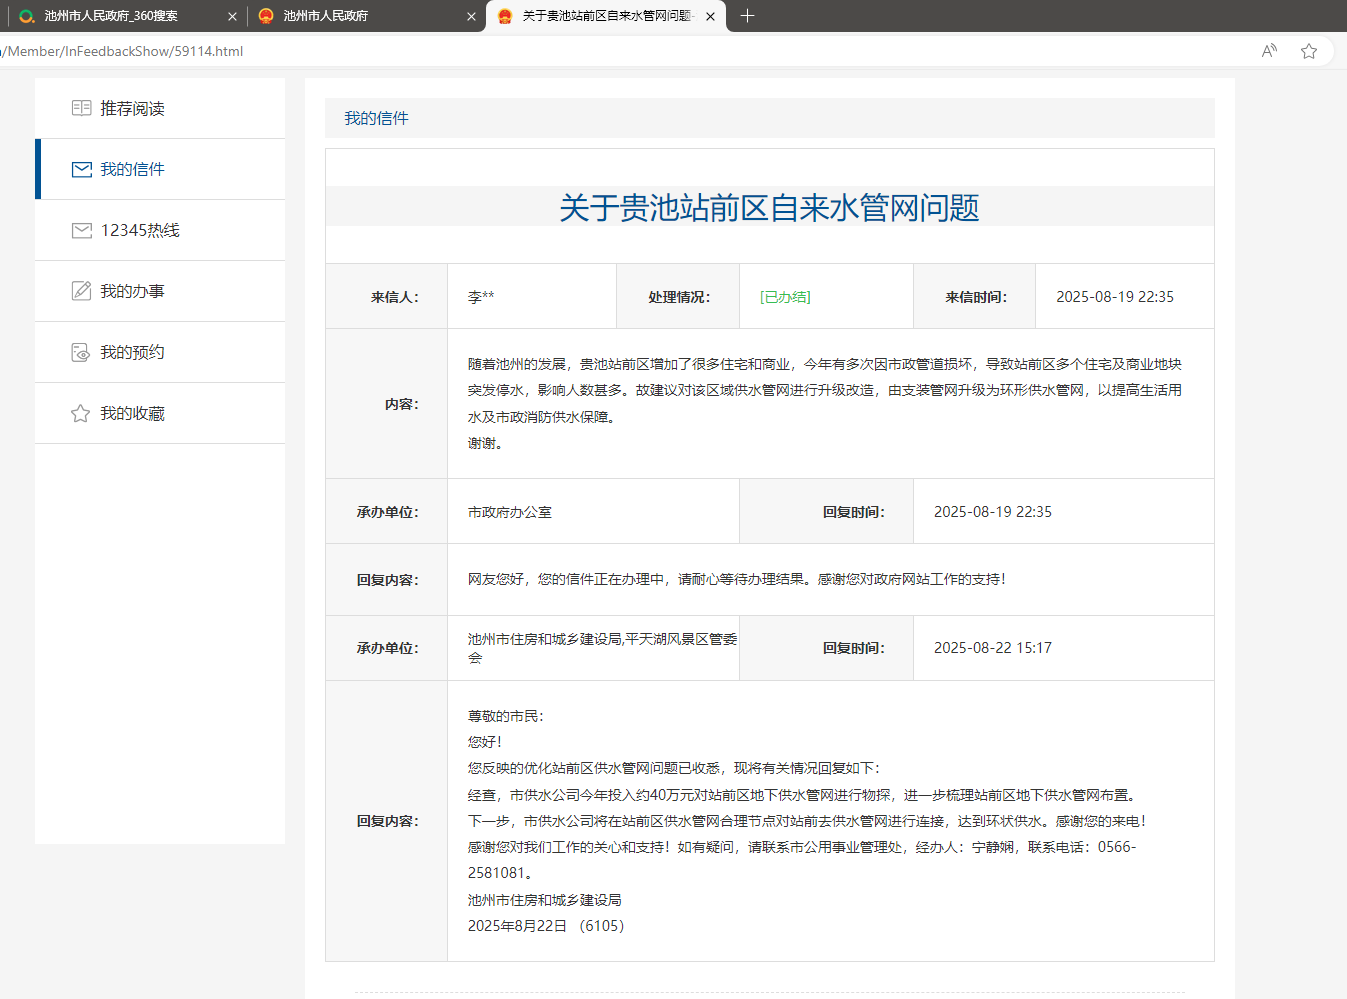Click the title 关于贵池站前区自来水管网问题
The width and height of the screenshot is (1347, 999).
[769, 207]
